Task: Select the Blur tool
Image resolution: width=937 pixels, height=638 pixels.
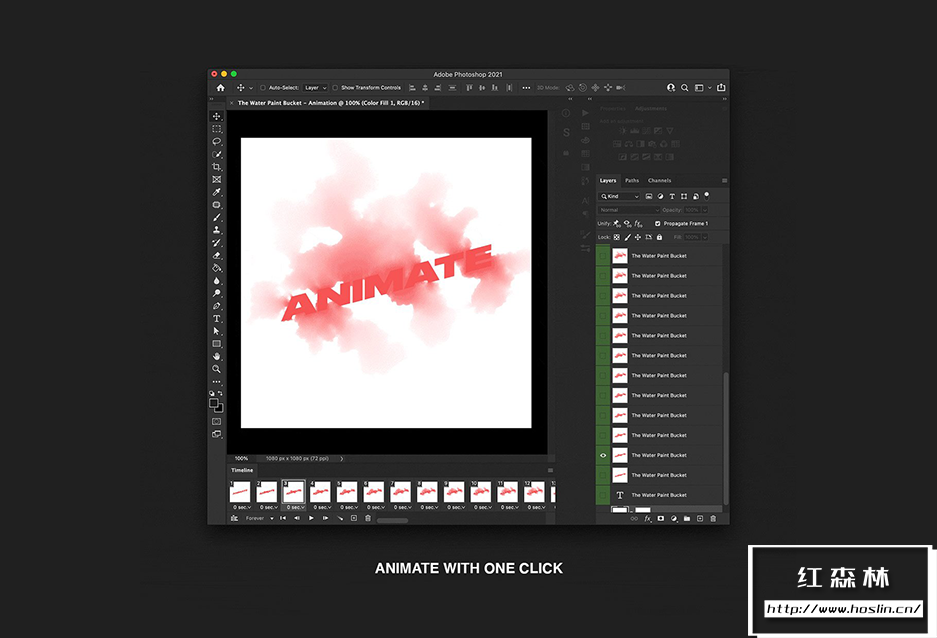Action: click(216, 280)
